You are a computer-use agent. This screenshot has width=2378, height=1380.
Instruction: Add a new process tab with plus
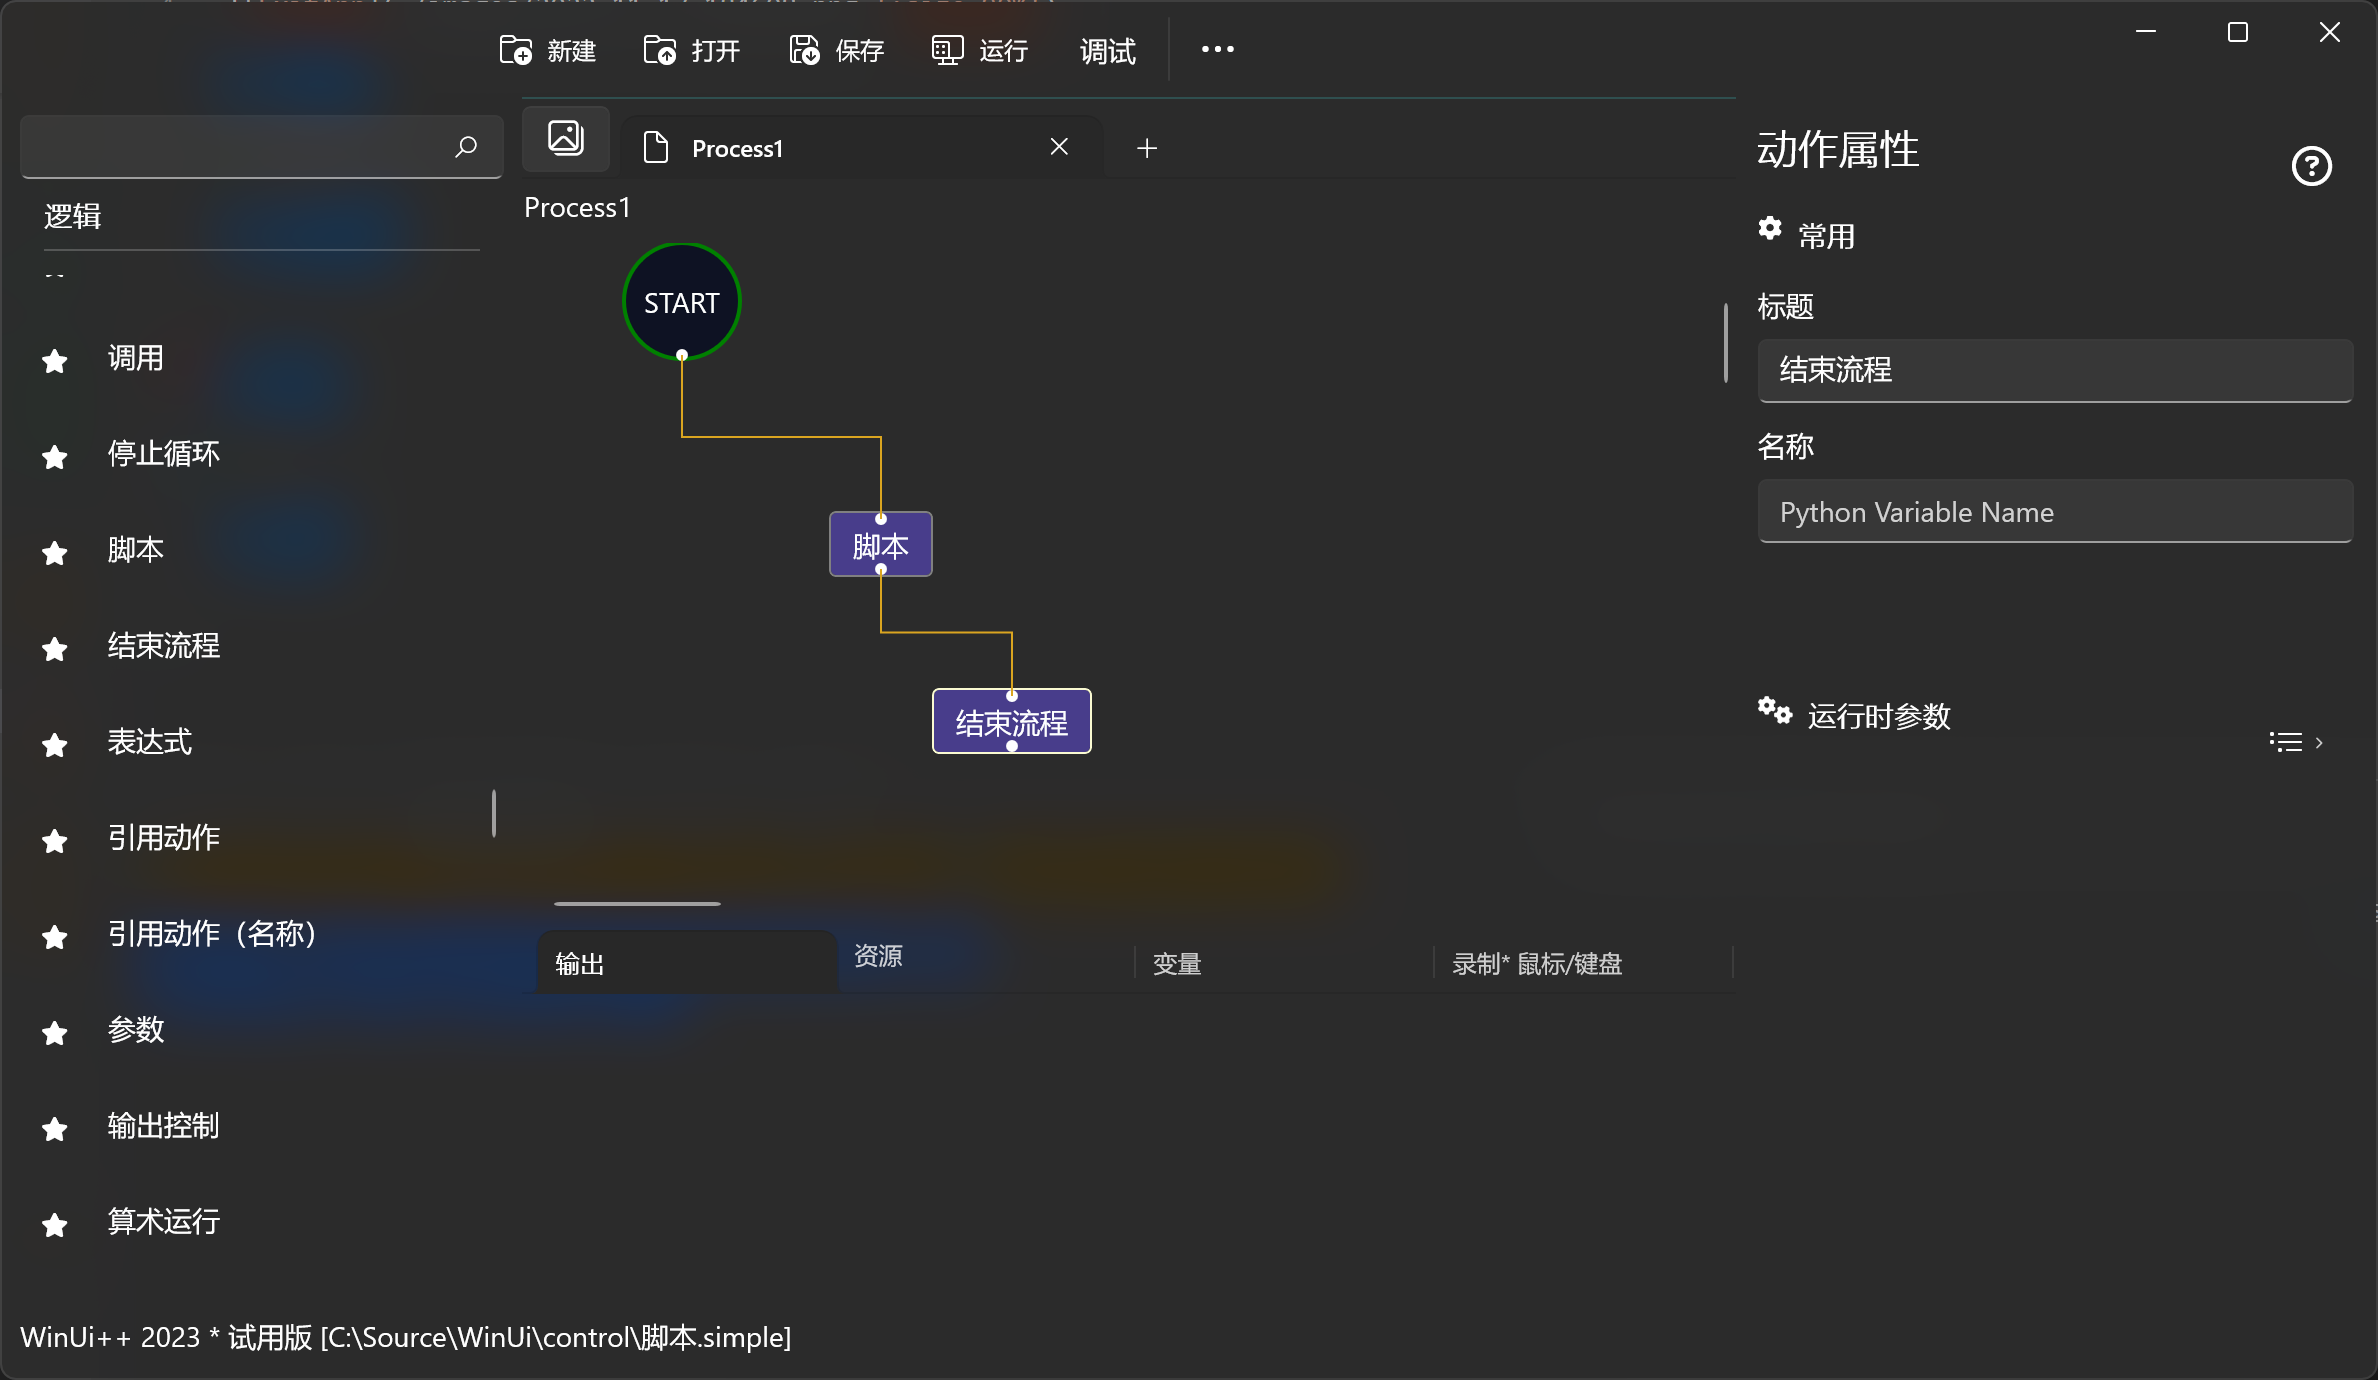tap(1147, 148)
